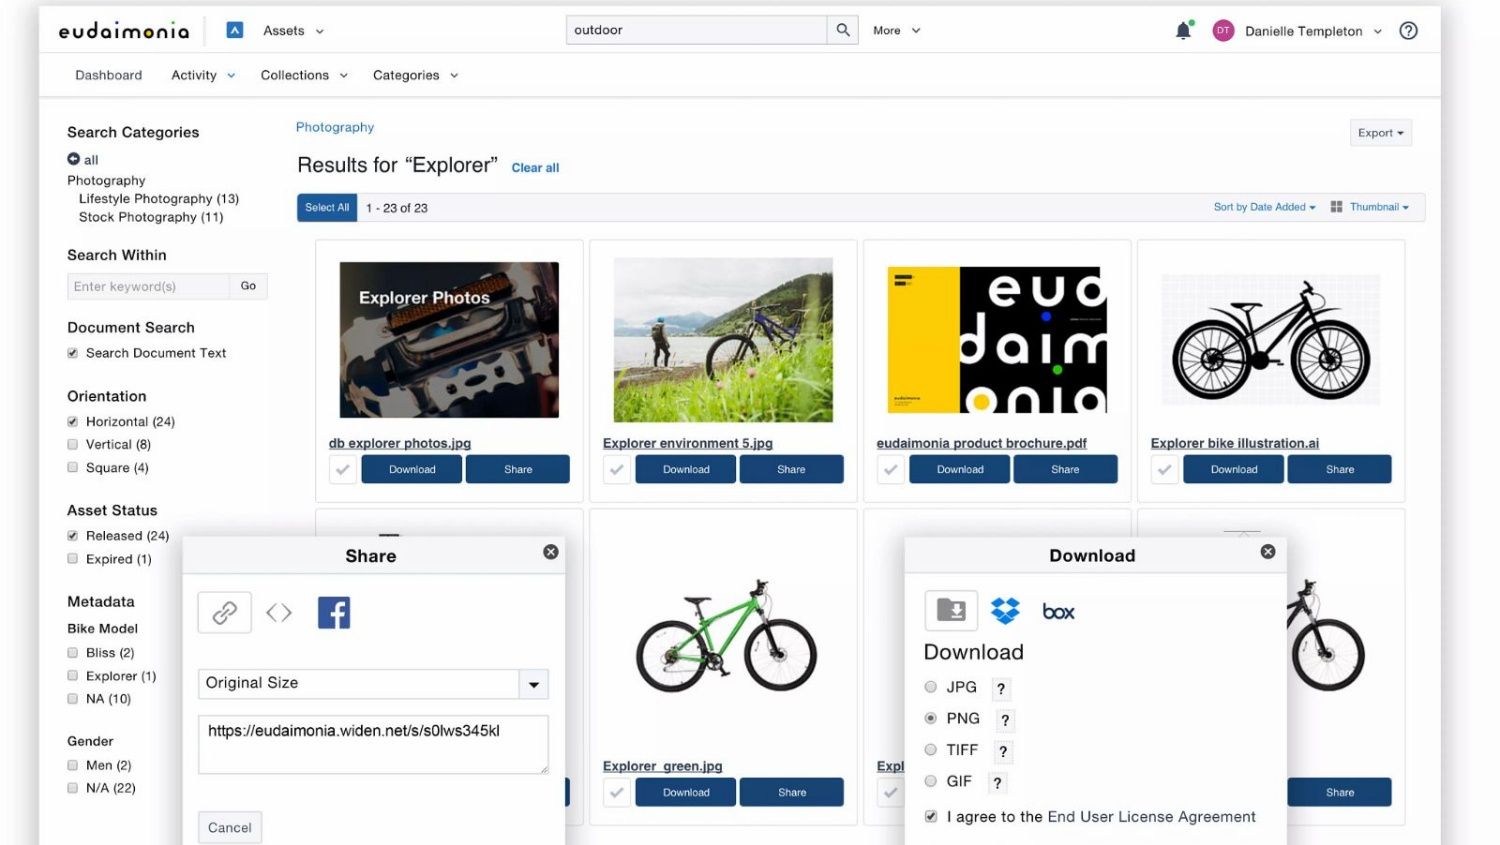This screenshot has width=1500, height=845.
Task: Check the Square orientation filter
Action: 72,468
